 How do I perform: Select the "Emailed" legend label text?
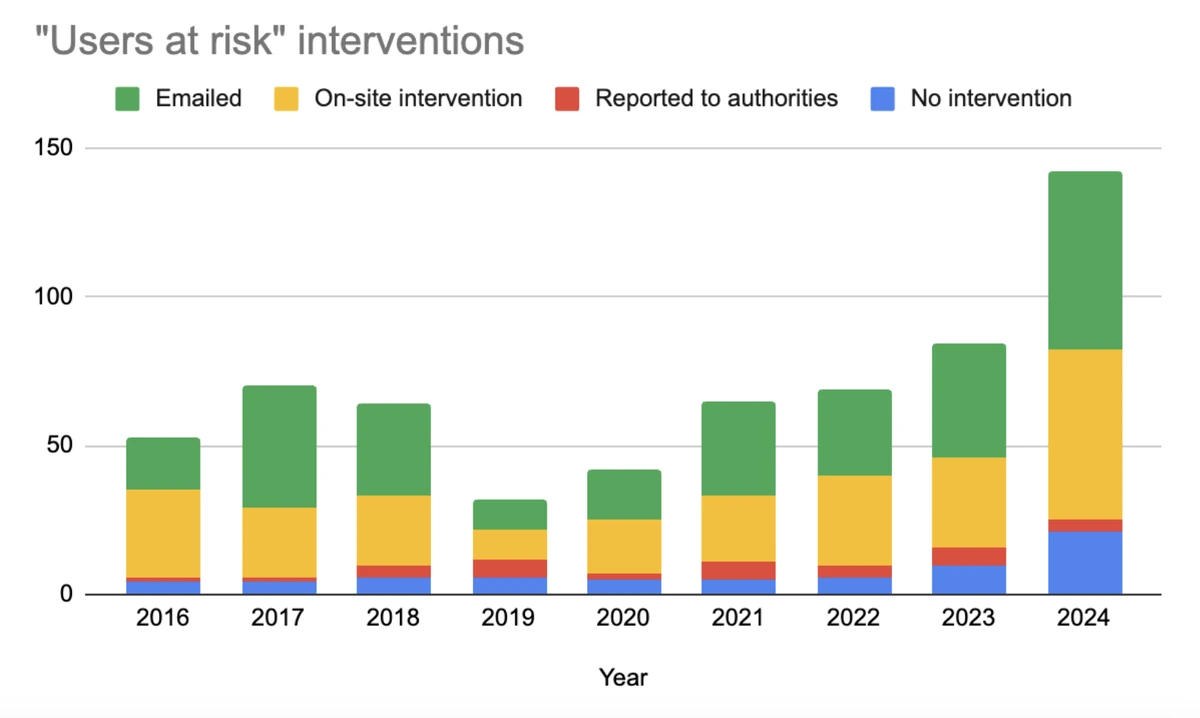tap(198, 98)
